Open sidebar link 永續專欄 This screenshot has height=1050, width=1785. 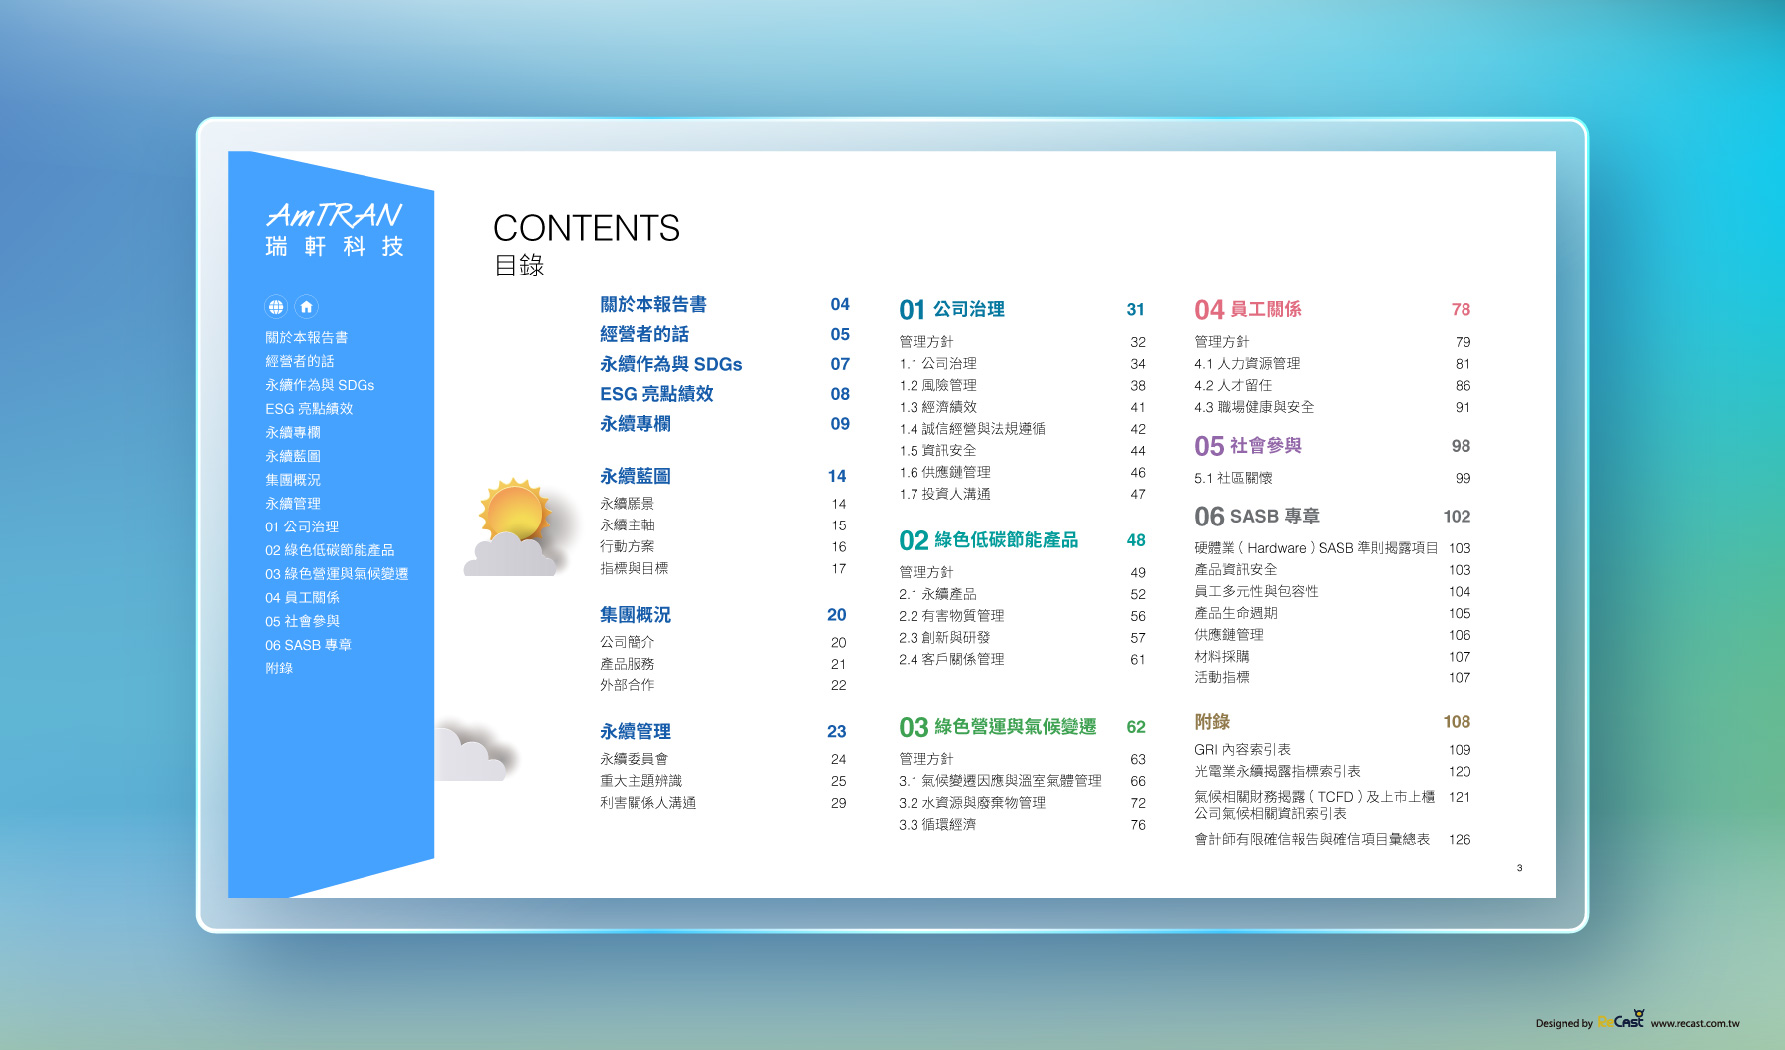pyautogui.click(x=293, y=432)
